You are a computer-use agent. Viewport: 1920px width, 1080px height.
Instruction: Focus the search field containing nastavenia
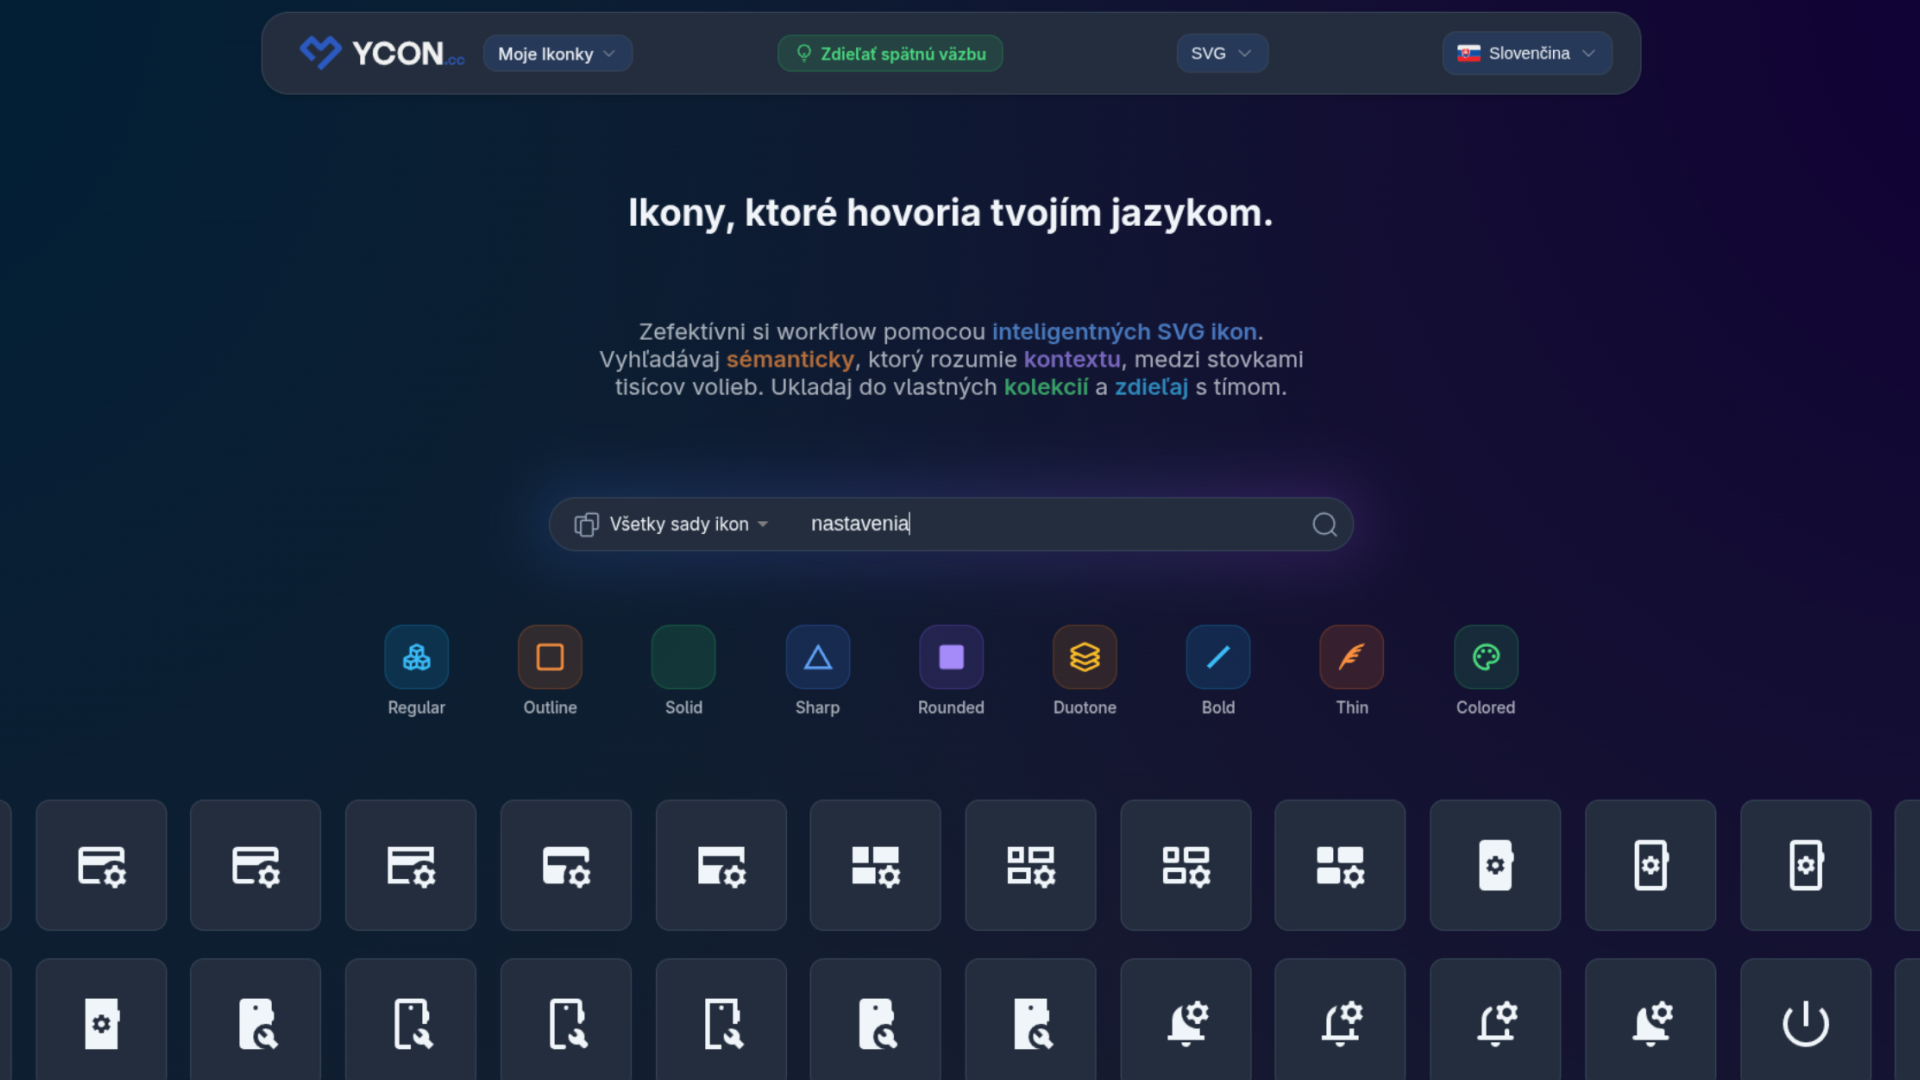1050,524
